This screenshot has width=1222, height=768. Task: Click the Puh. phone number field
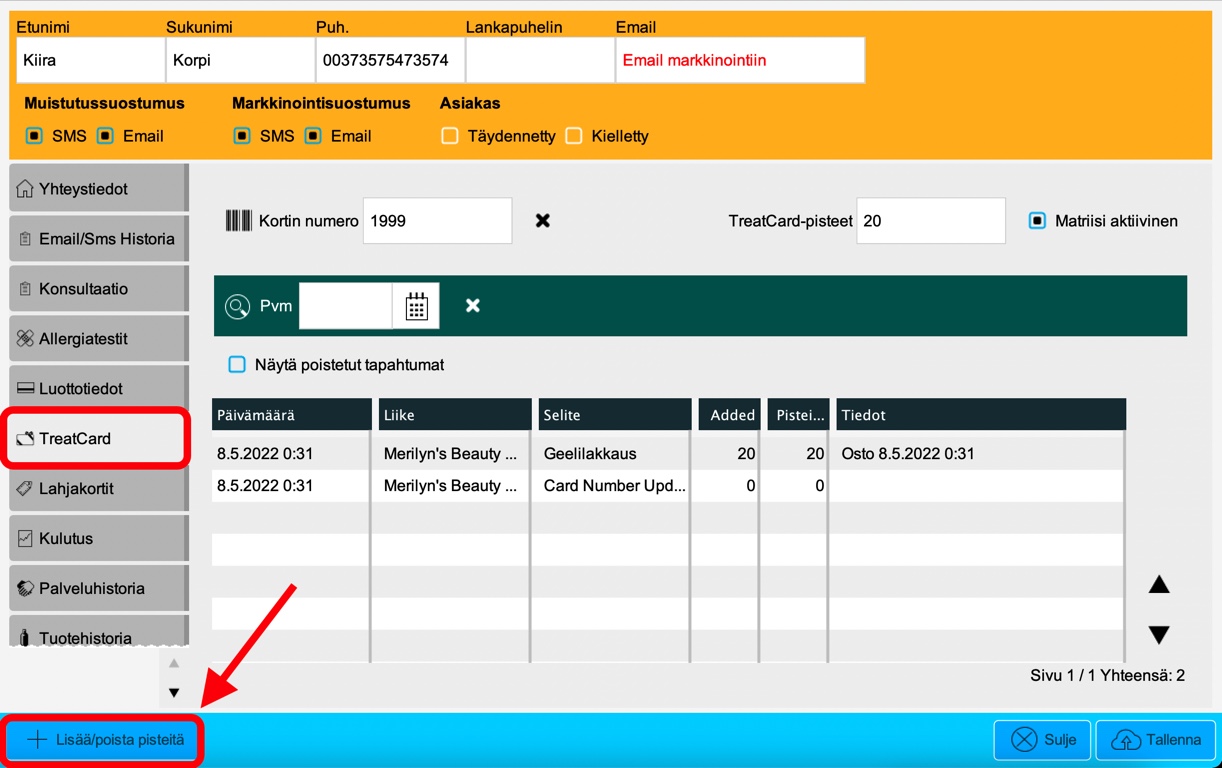[x=390, y=60]
